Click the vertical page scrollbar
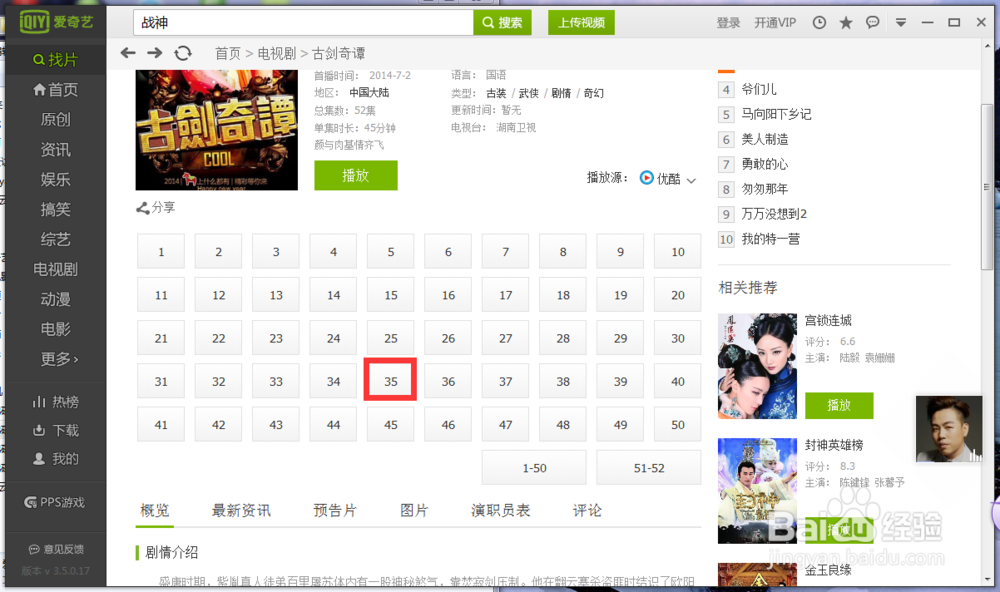The height and width of the screenshot is (592, 1000). pyautogui.click(x=987, y=186)
